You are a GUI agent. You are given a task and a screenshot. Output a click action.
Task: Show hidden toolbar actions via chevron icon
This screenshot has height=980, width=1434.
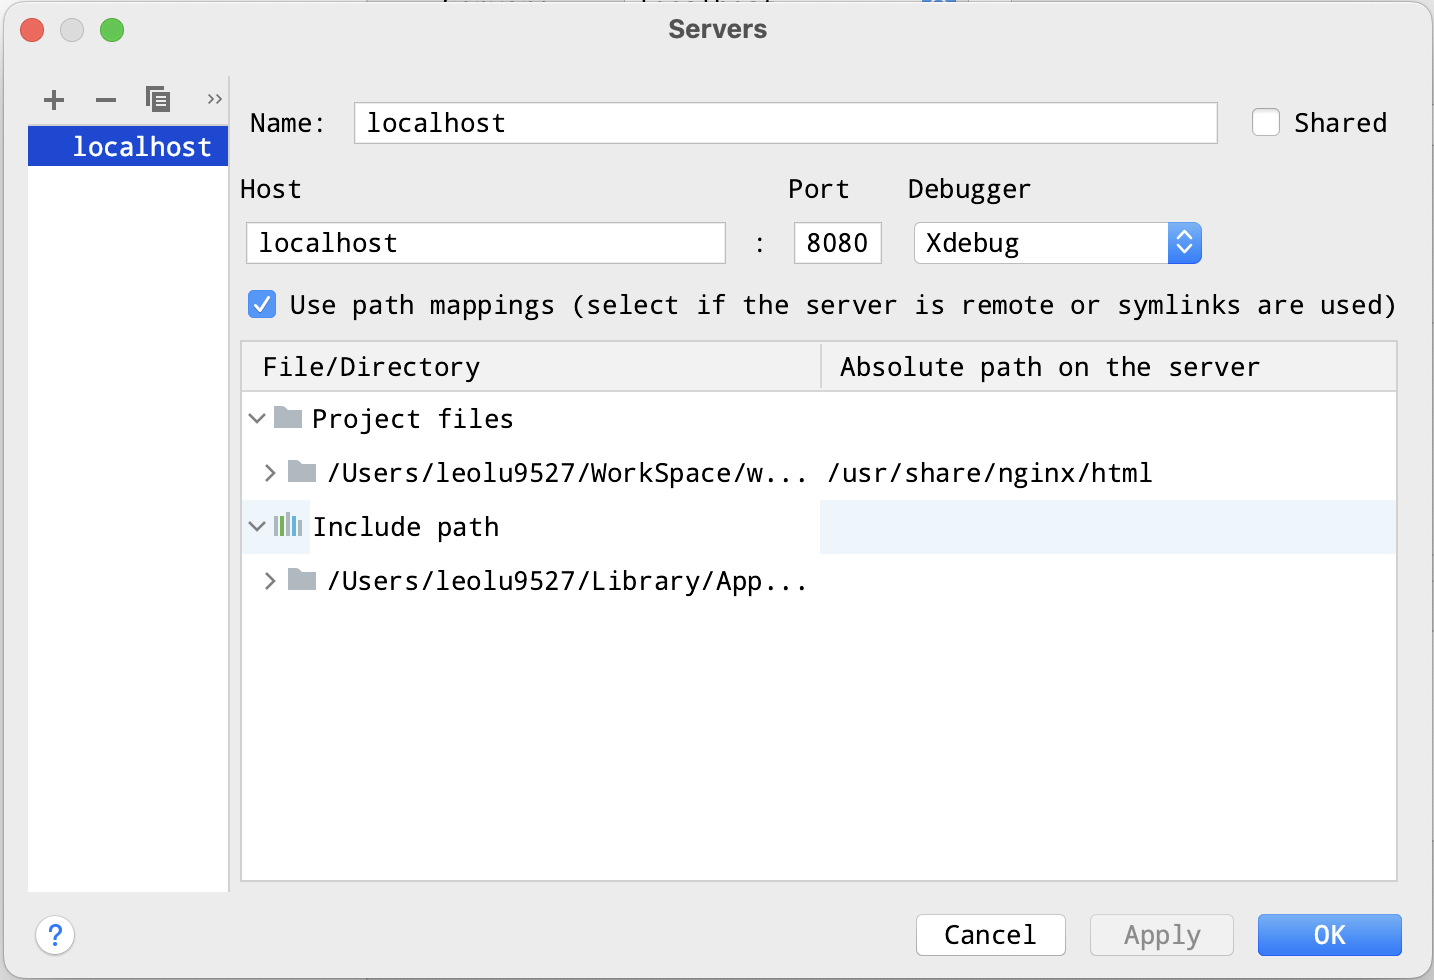214,99
